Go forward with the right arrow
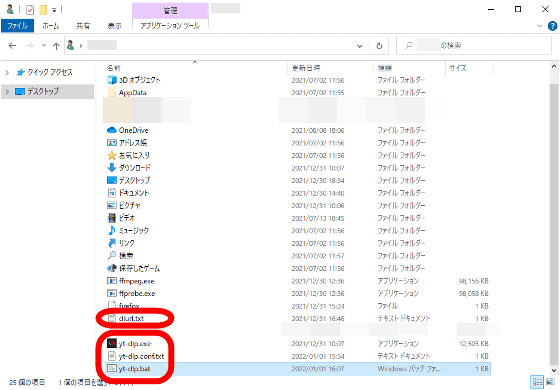 [x=30, y=45]
